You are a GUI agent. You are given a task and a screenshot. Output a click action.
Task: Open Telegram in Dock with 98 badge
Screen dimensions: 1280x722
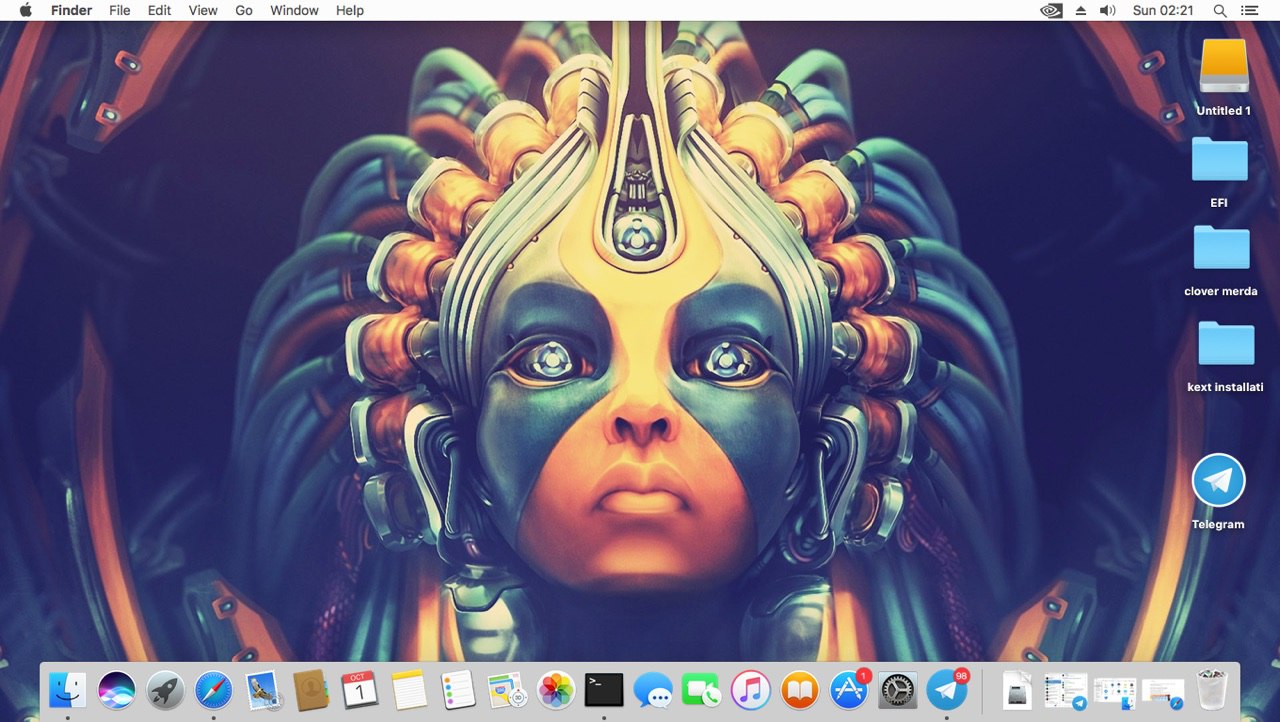coord(947,689)
